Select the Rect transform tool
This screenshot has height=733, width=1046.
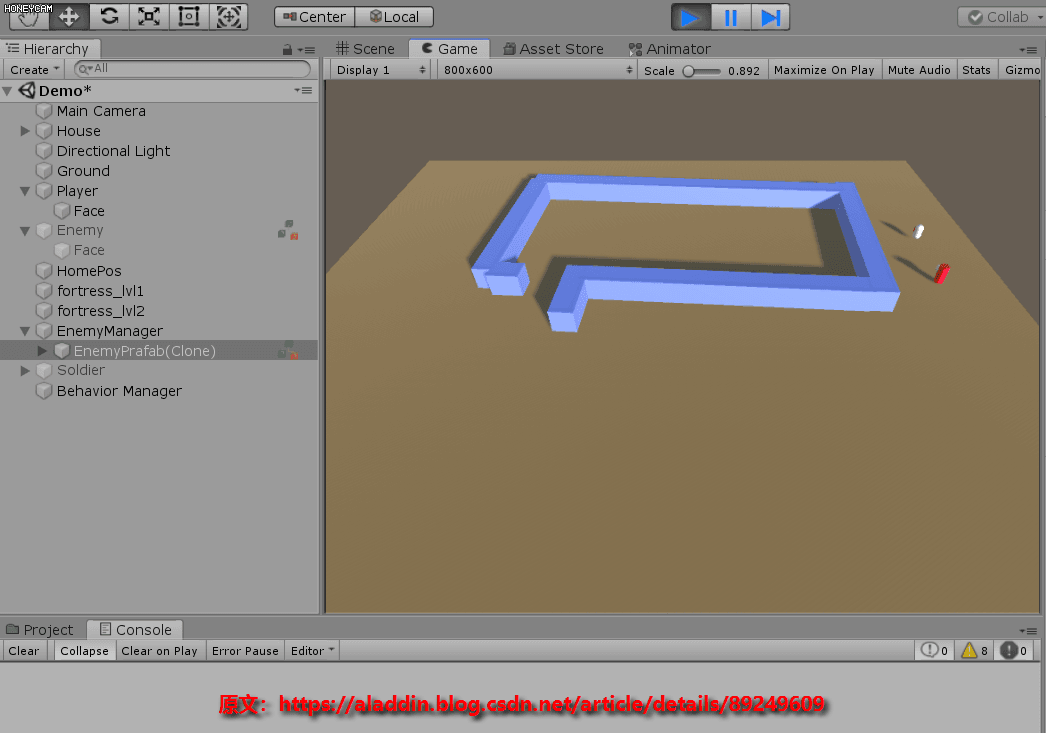tap(189, 17)
